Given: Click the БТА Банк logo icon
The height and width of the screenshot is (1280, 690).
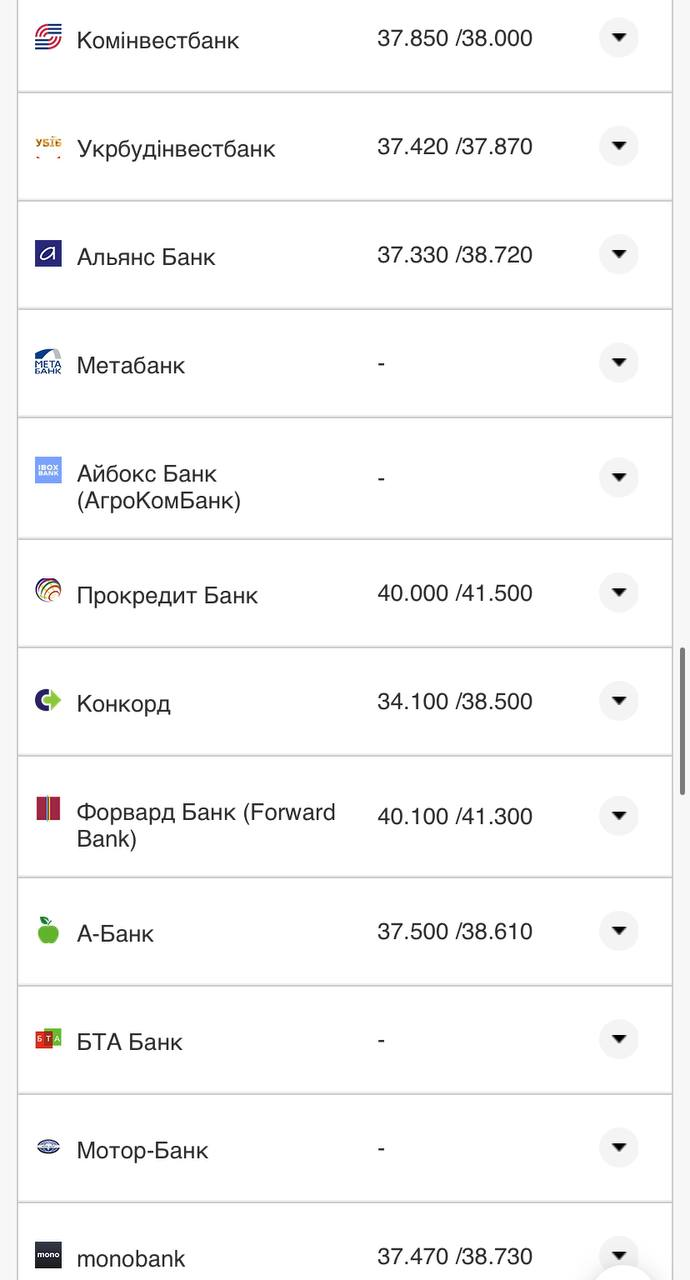Looking at the screenshot, I should [x=48, y=1039].
